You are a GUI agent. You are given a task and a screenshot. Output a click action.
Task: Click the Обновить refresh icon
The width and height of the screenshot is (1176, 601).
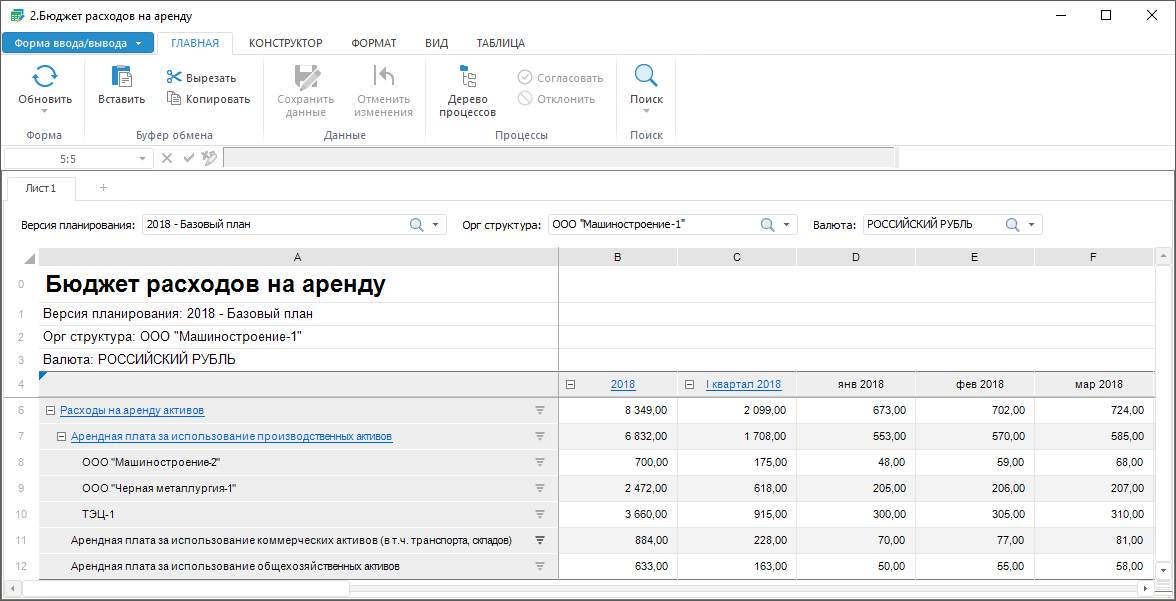45,77
